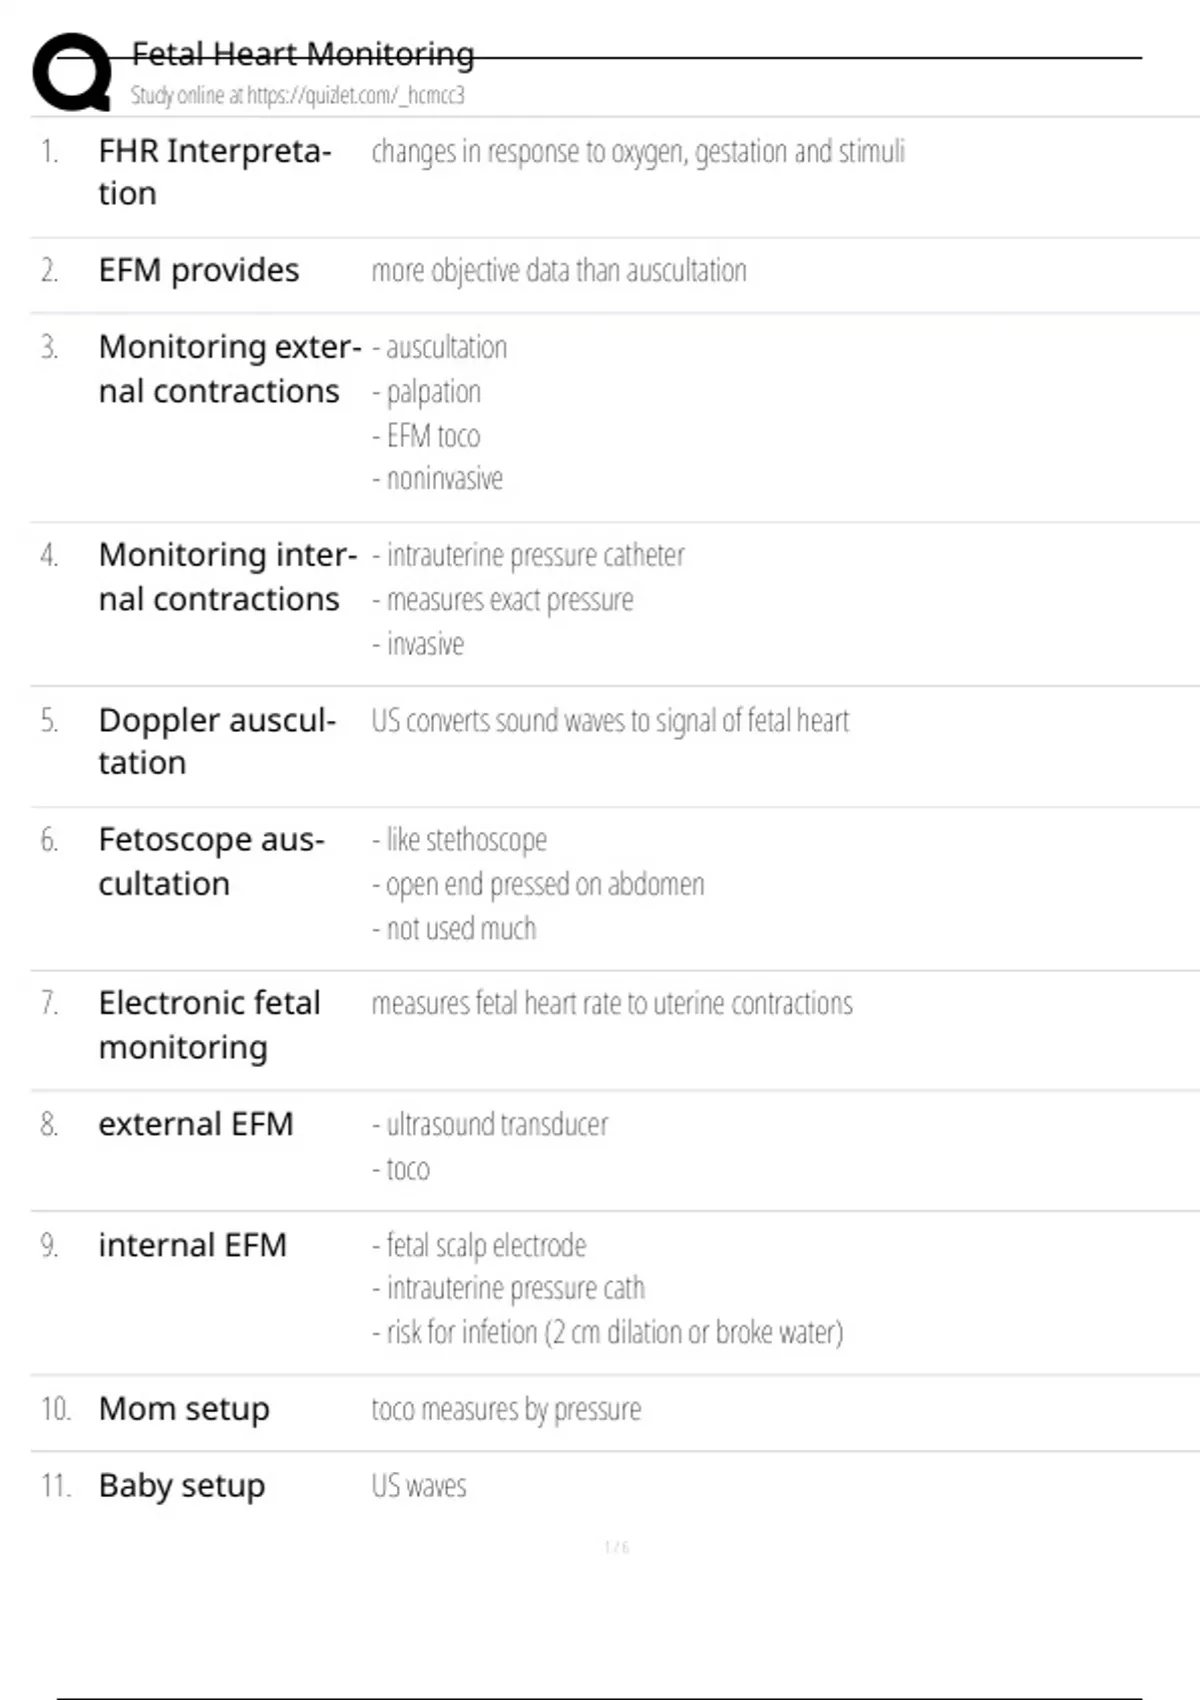
Task: Click the Mom setup term
Action: [184, 1410]
